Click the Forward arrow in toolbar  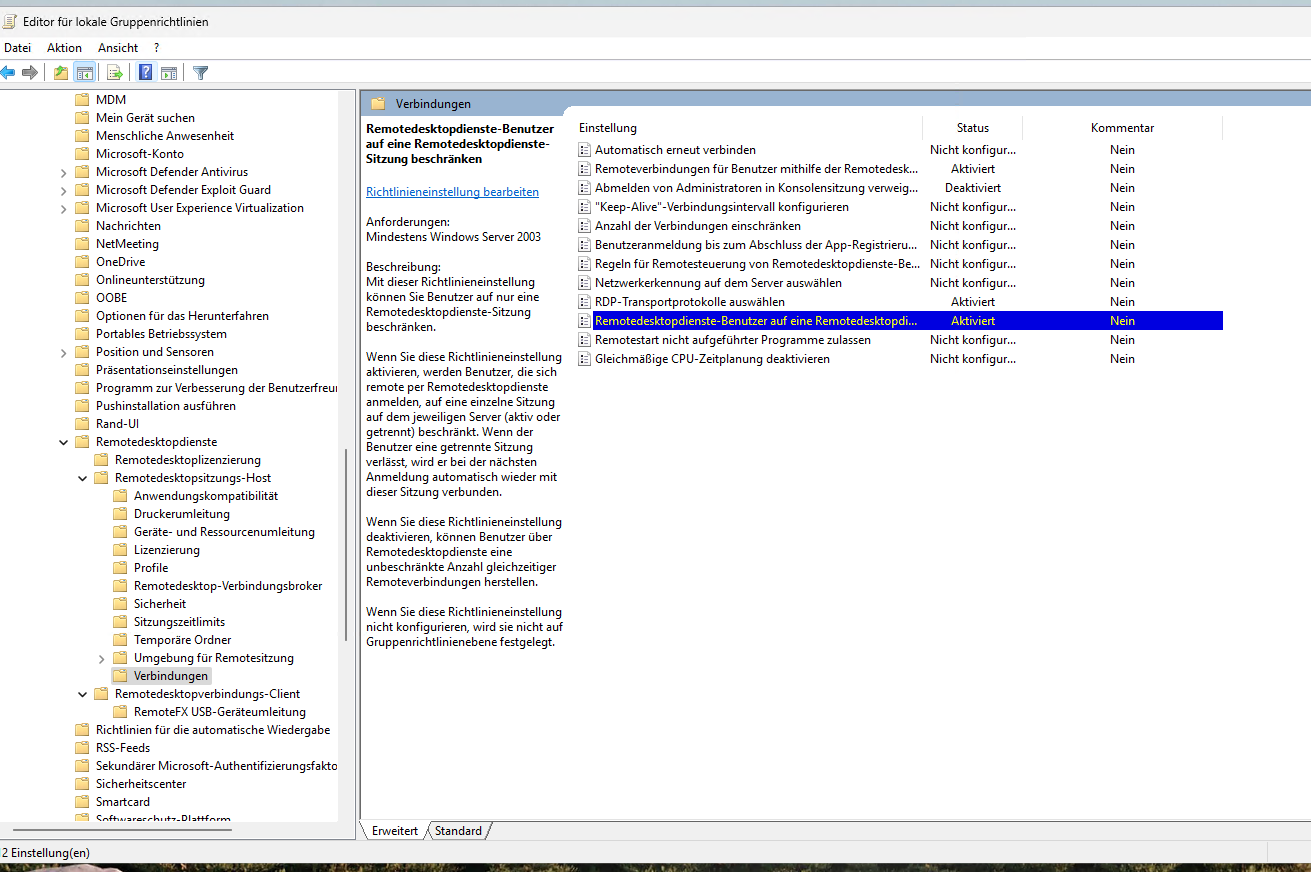pos(30,72)
